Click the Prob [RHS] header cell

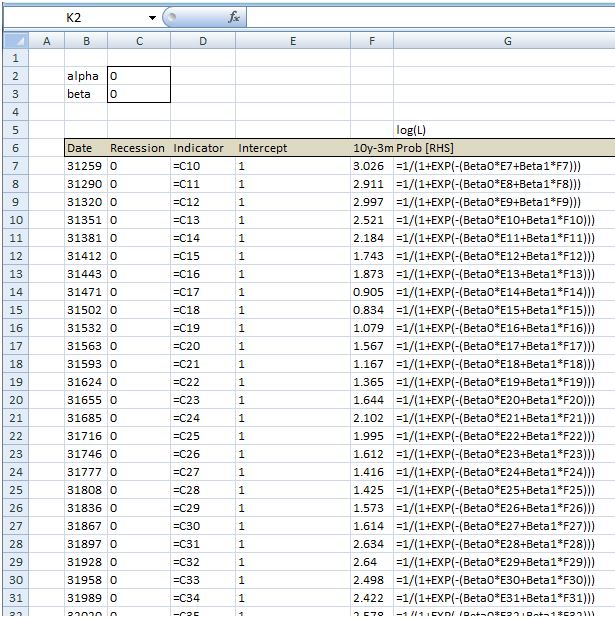pyautogui.click(x=425, y=148)
